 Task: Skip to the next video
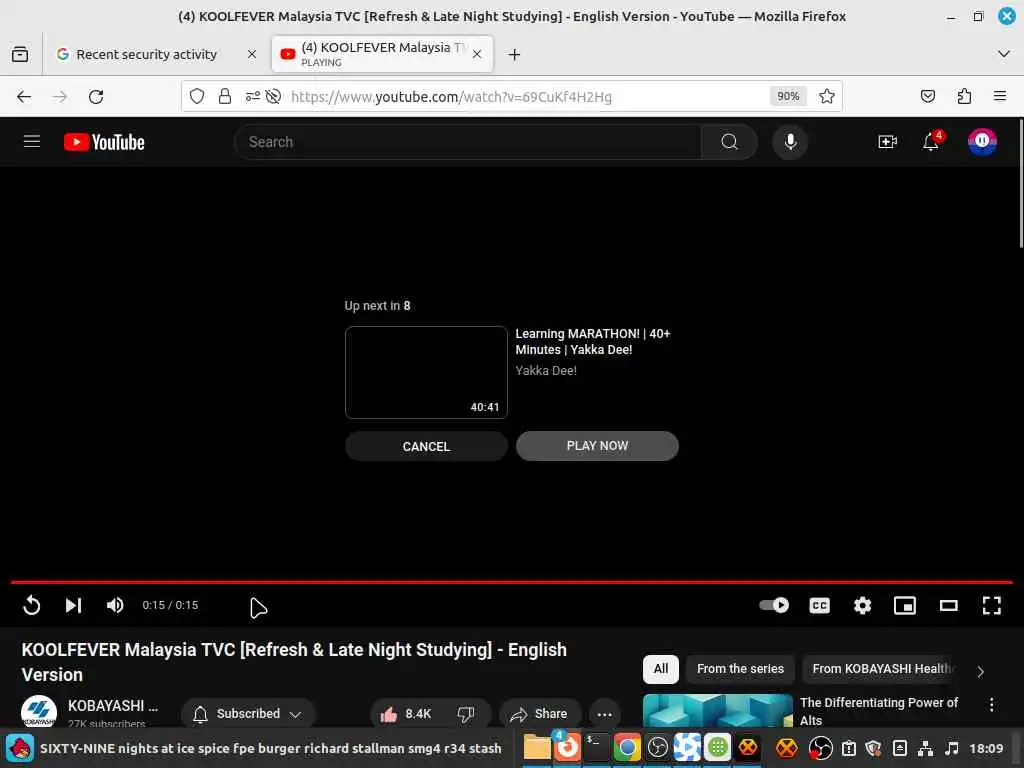(x=73, y=605)
